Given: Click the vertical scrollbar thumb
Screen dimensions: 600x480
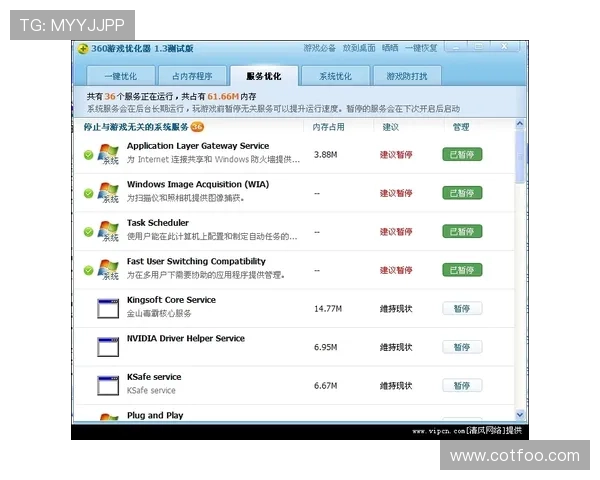Looking at the screenshot, I should [520, 156].
